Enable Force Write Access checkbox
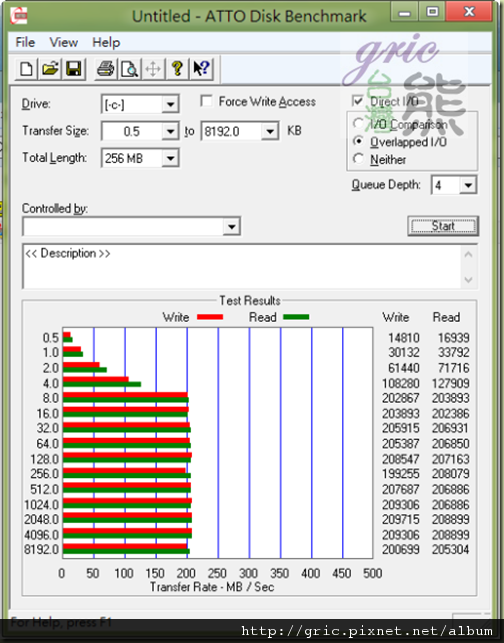 click(206, 101)
